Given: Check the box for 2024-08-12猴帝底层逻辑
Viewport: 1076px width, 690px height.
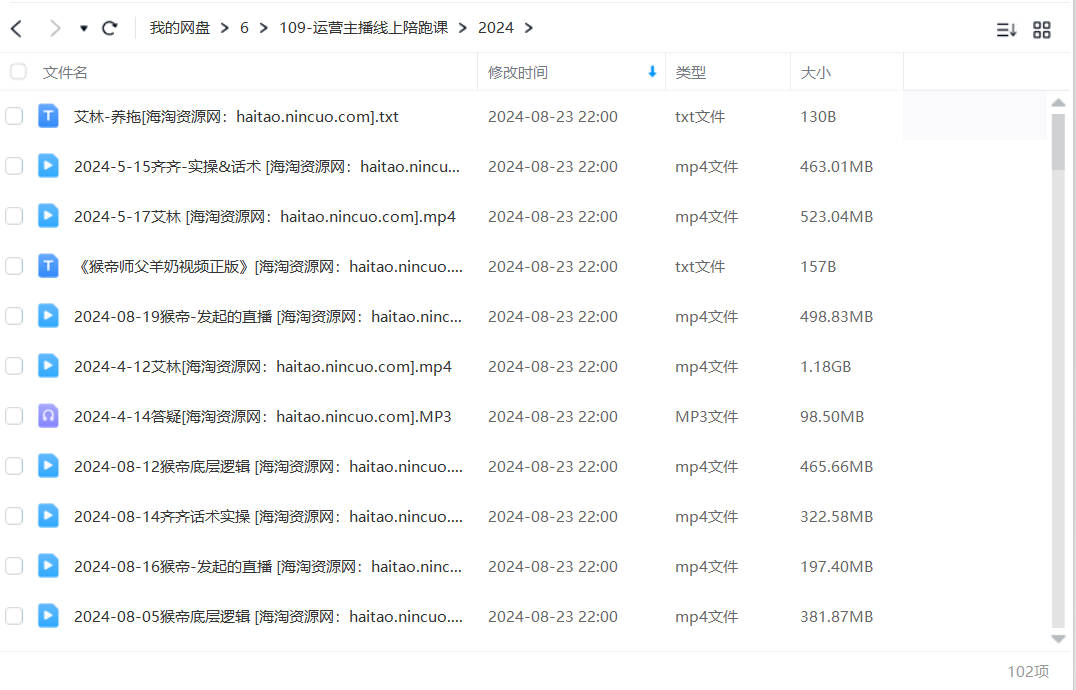Looking at the screenshot, I should 14,466.
